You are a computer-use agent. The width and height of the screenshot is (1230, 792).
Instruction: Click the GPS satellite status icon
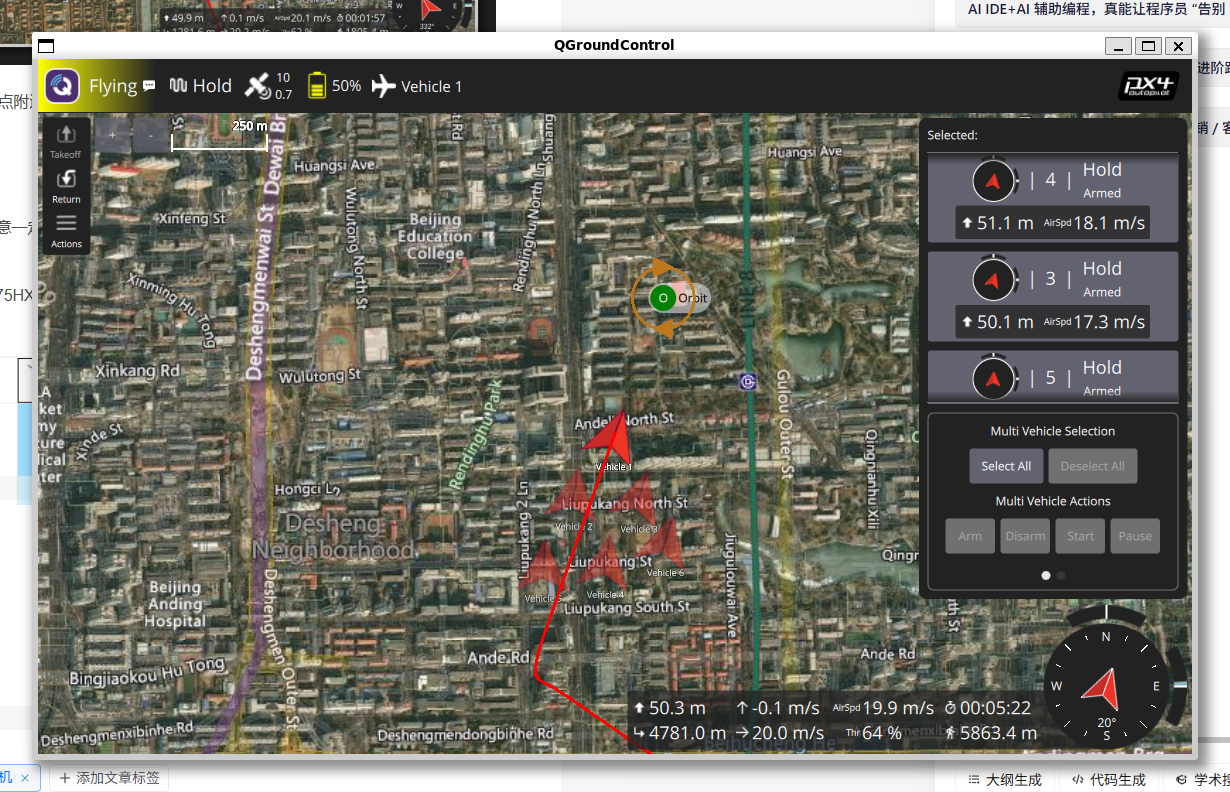pos(258,85)
